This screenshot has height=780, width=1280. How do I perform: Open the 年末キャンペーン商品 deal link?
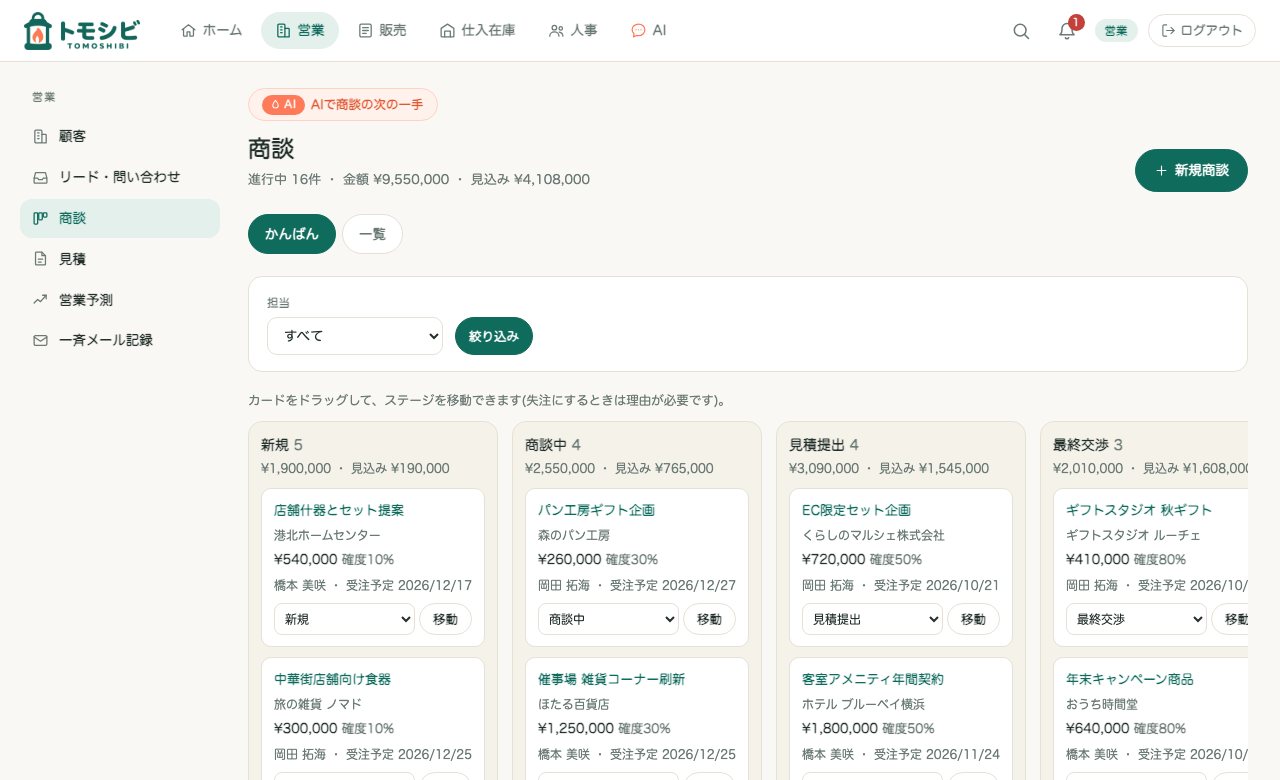click(1130, 679)
